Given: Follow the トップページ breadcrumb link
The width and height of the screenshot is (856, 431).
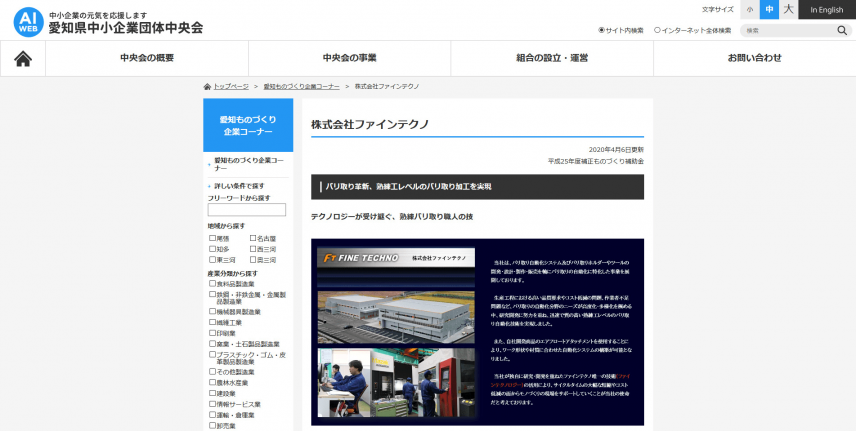Looking at the screenshot, I should tap(231, 87).
